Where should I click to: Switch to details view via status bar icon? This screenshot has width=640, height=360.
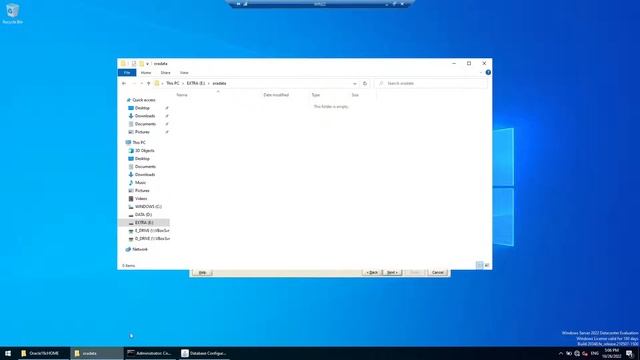(x=480, y=265)
